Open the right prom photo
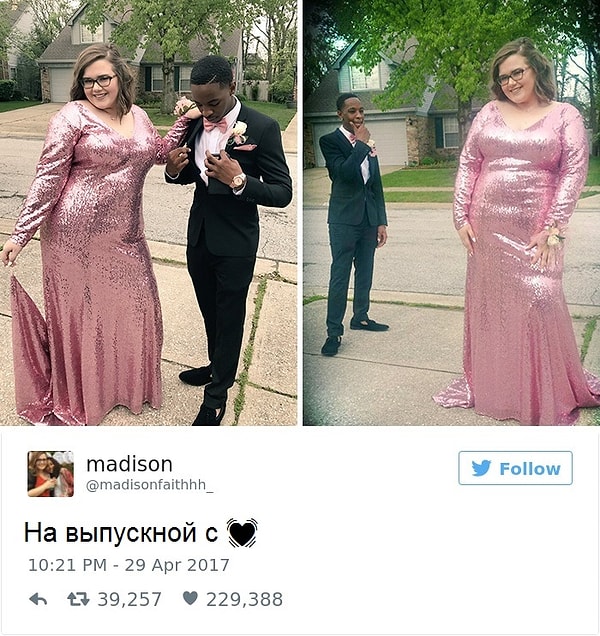 [x=452, y=213]
